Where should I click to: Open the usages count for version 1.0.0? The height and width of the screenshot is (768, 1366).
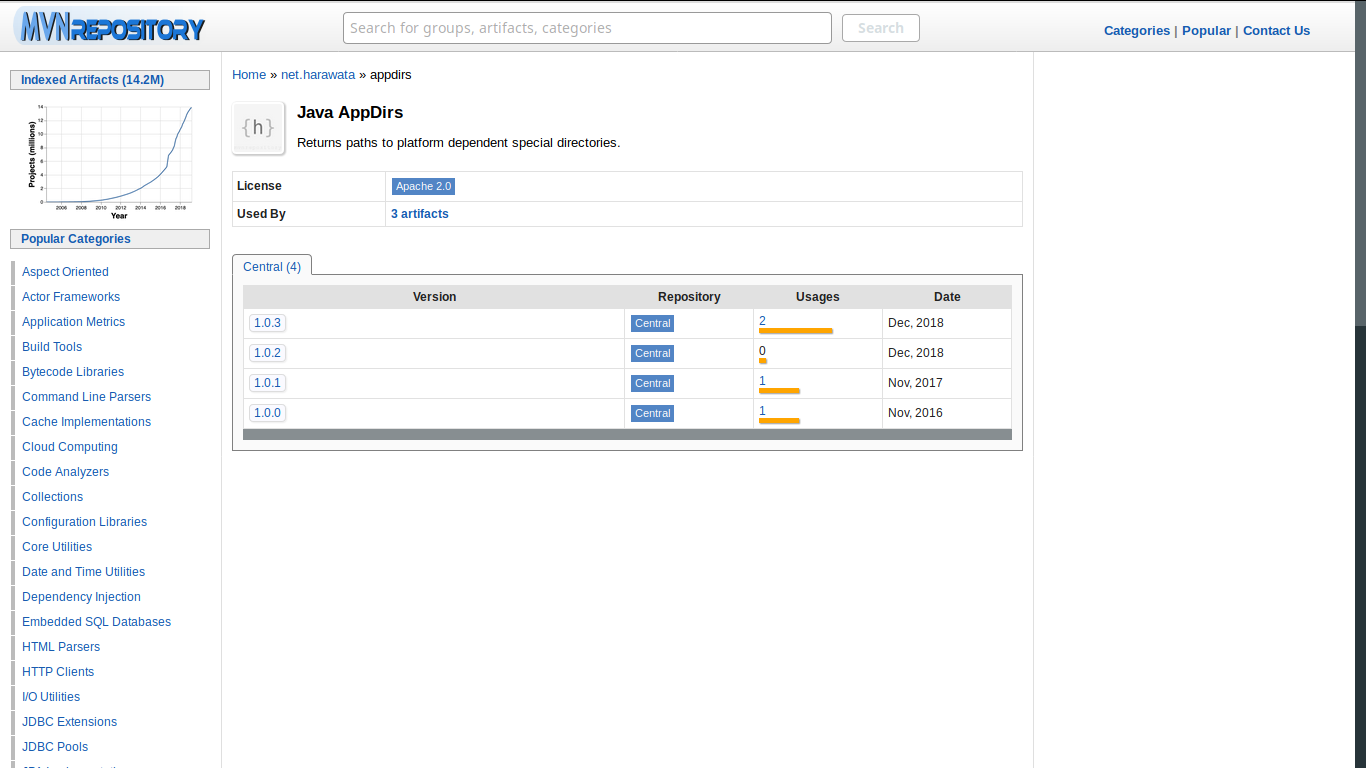point(762,411)
